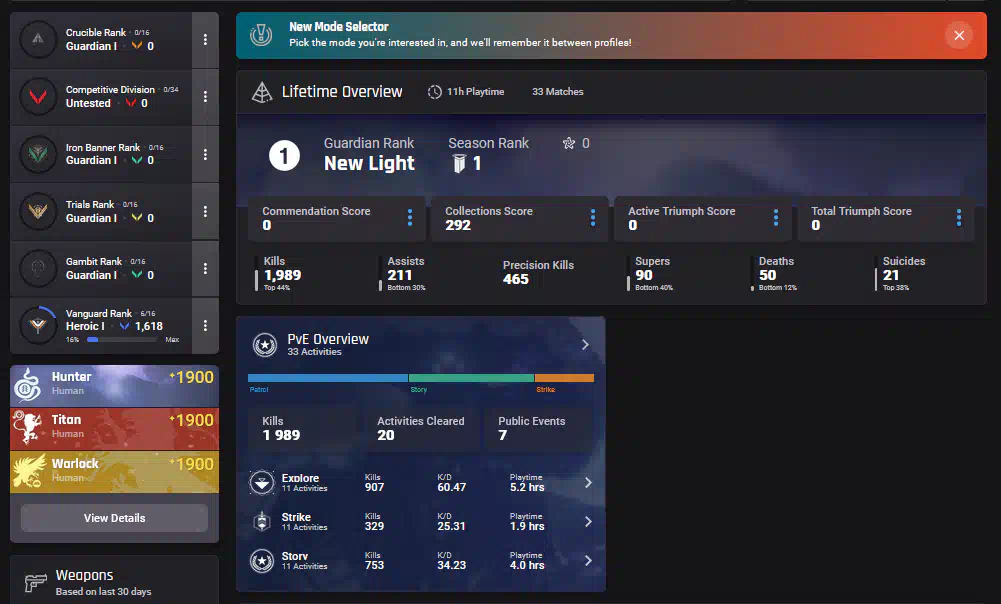
Task: Click the Hunter class emblem icon
Action: point(27,385)
